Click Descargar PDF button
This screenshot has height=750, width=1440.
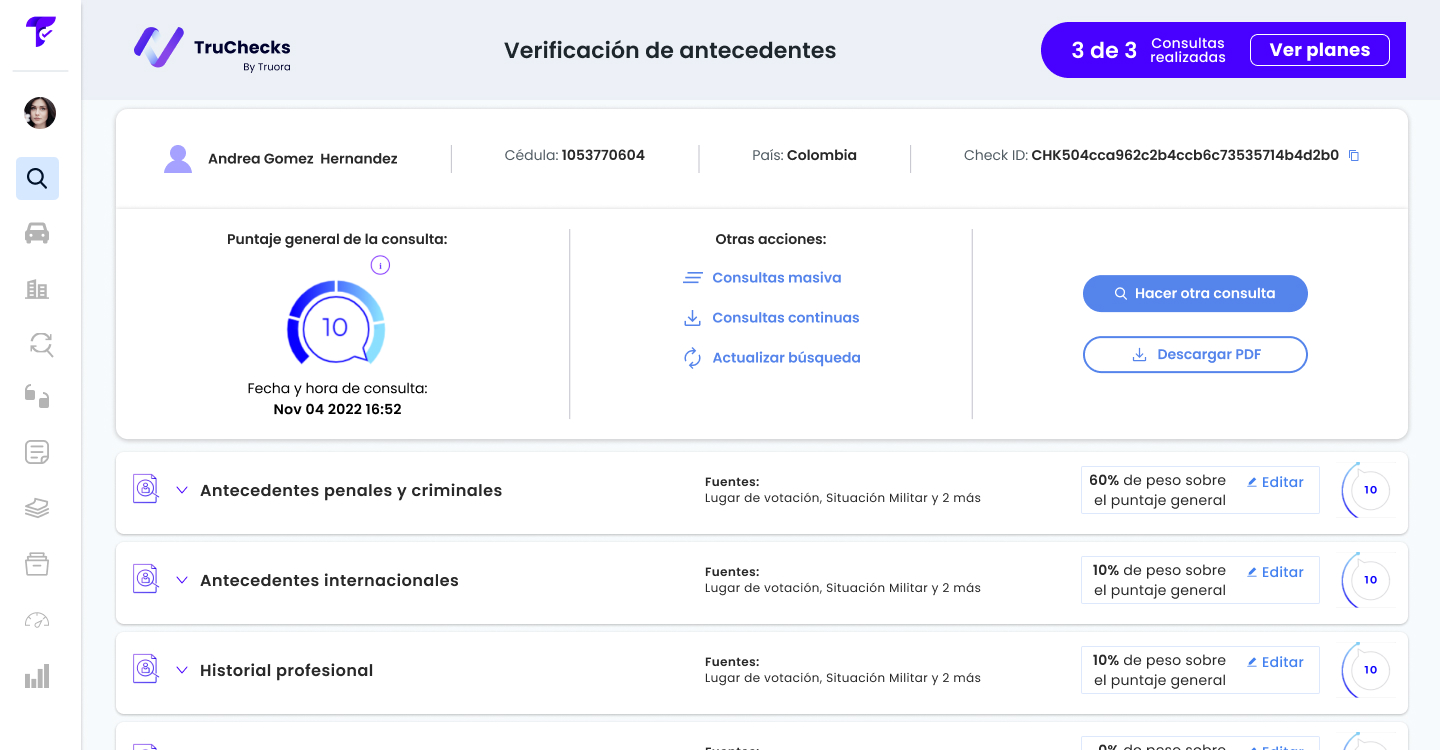pos(1195,355)
